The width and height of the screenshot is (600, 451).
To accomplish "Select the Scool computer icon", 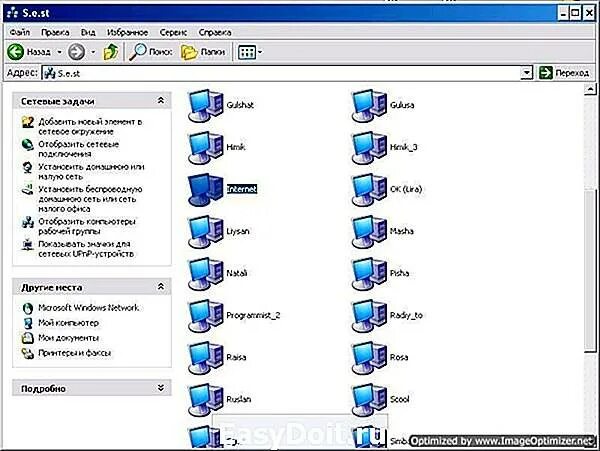I will pos(369,400).
